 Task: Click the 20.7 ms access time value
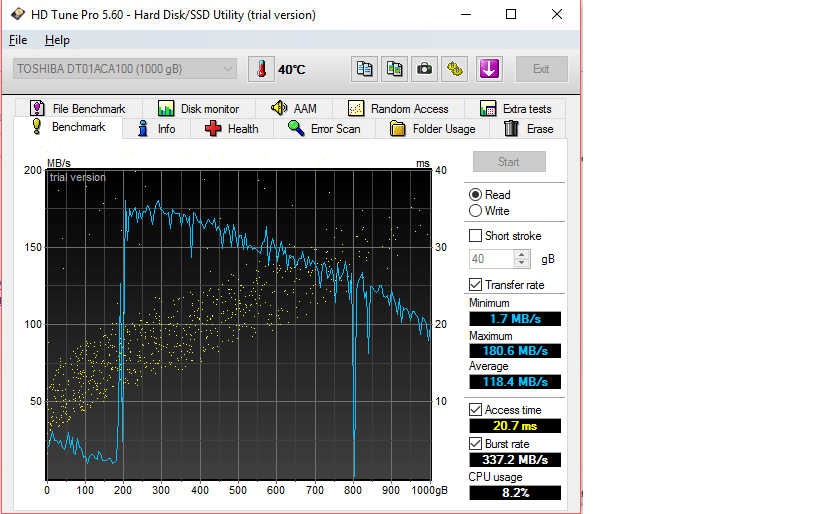515,426
